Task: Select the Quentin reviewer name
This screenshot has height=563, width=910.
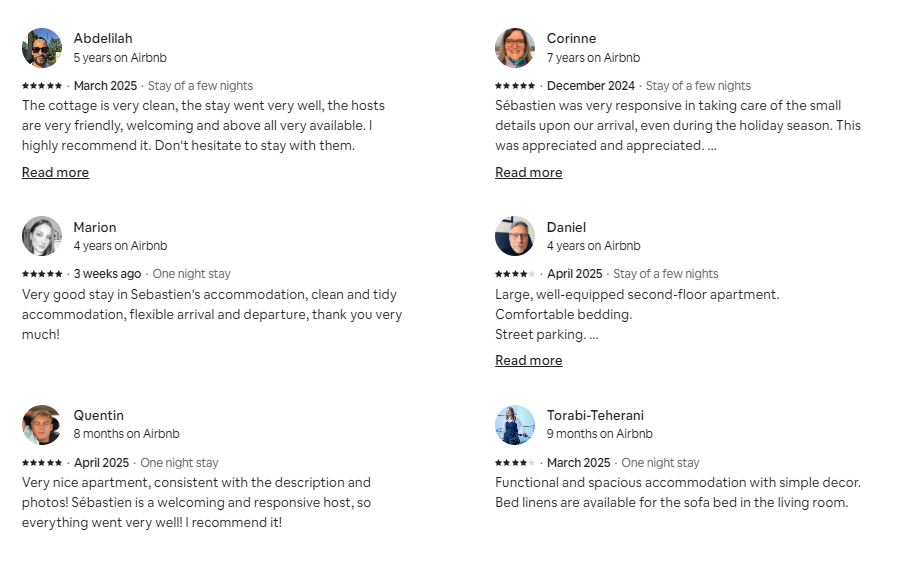Action: 98,416
